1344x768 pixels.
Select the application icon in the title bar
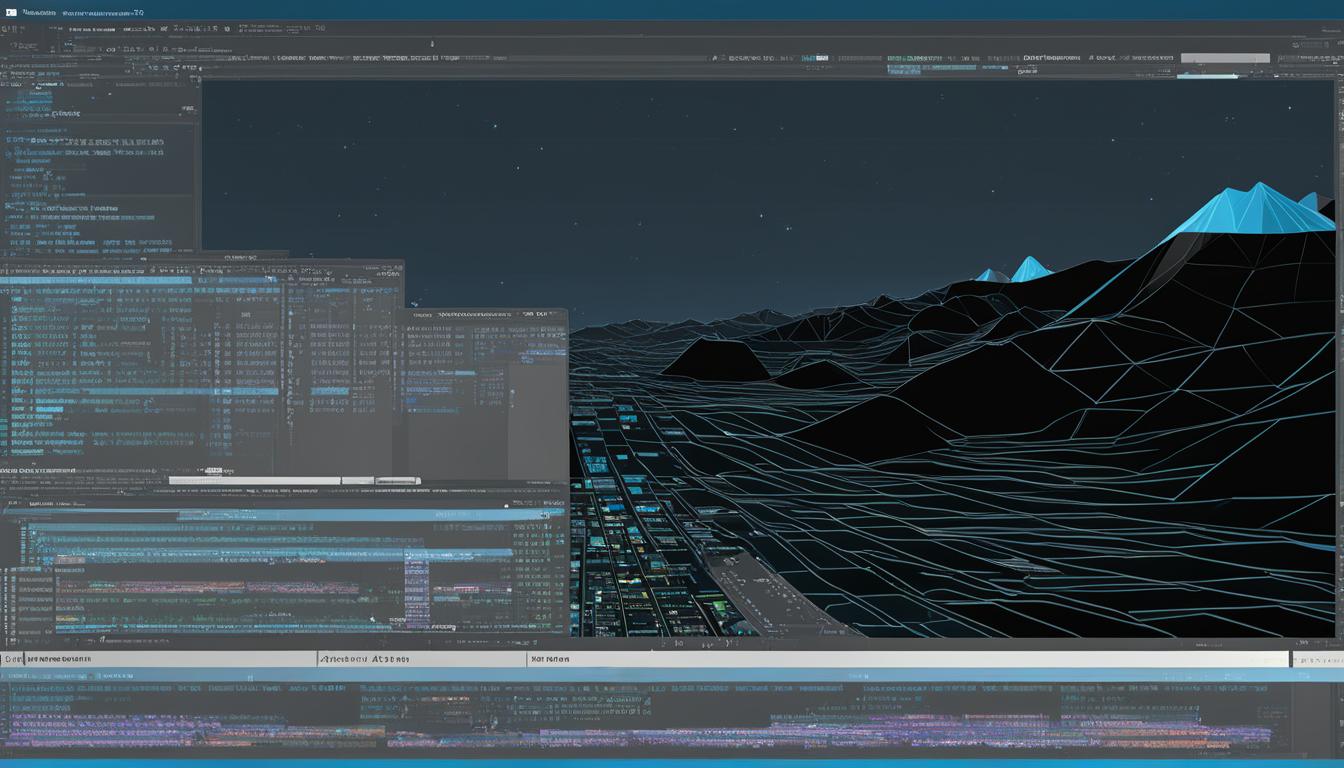pyautogui.click(x=10, y=13)
